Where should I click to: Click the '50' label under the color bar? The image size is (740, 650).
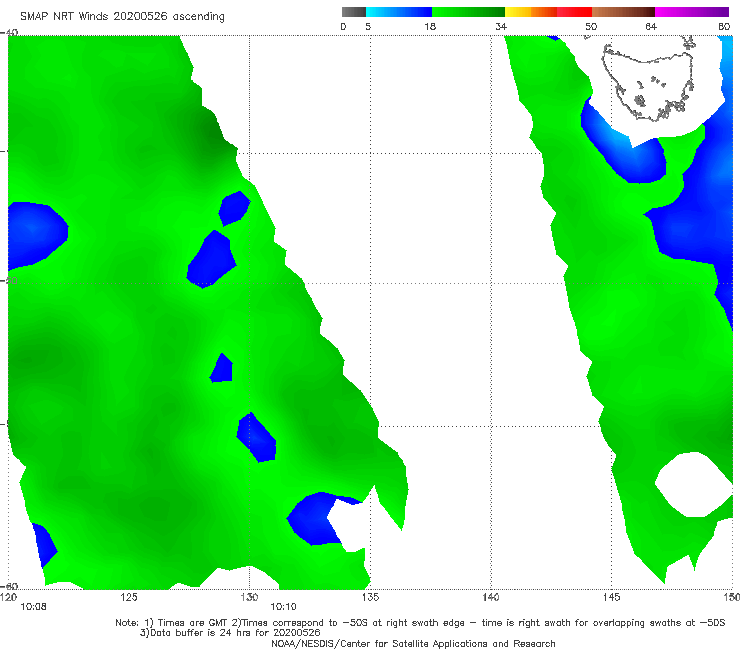point(591,26)
